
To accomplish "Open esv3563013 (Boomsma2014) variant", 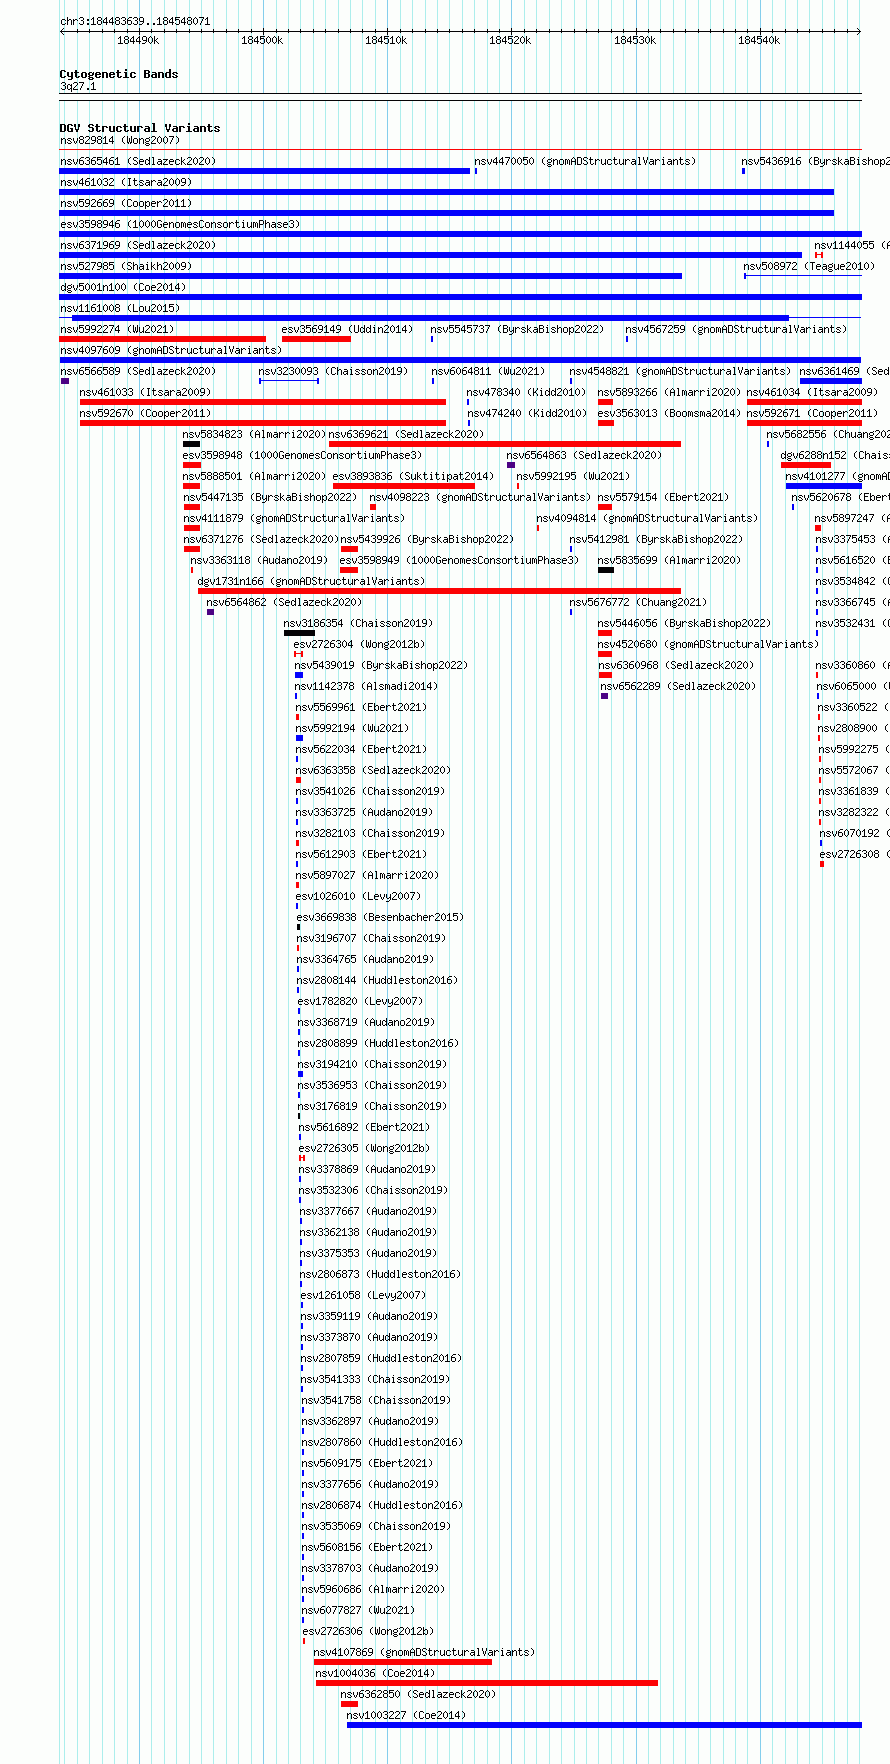I will pyautogui.click(x=670, y=413).
